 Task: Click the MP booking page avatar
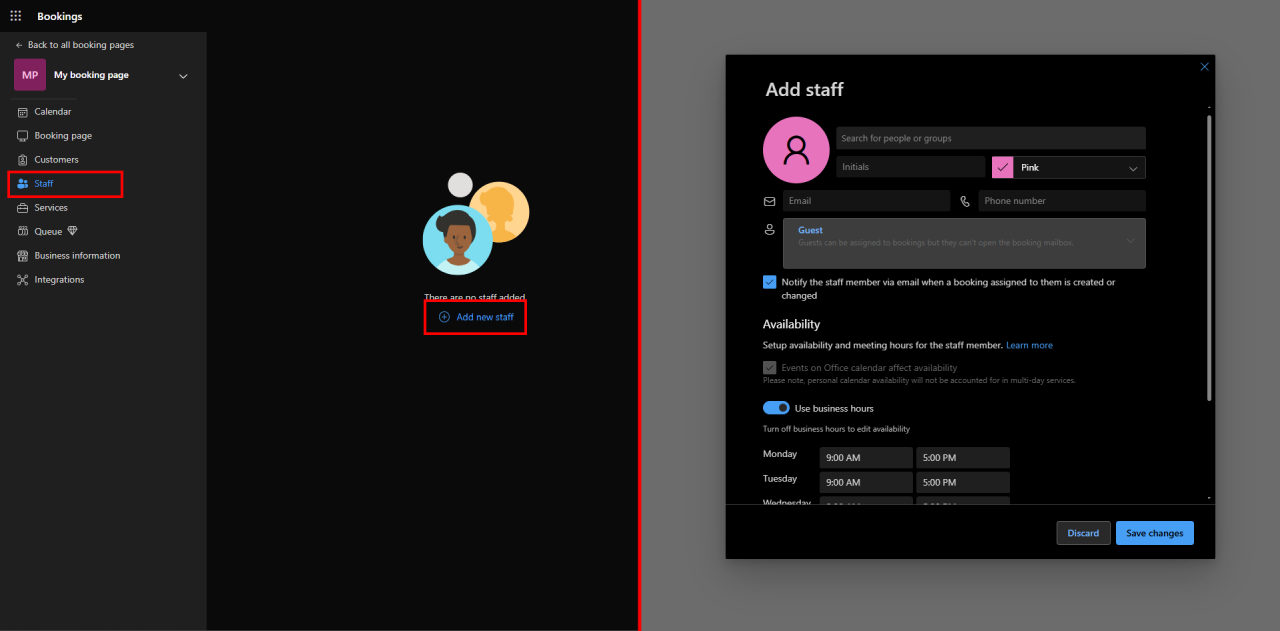30,75
